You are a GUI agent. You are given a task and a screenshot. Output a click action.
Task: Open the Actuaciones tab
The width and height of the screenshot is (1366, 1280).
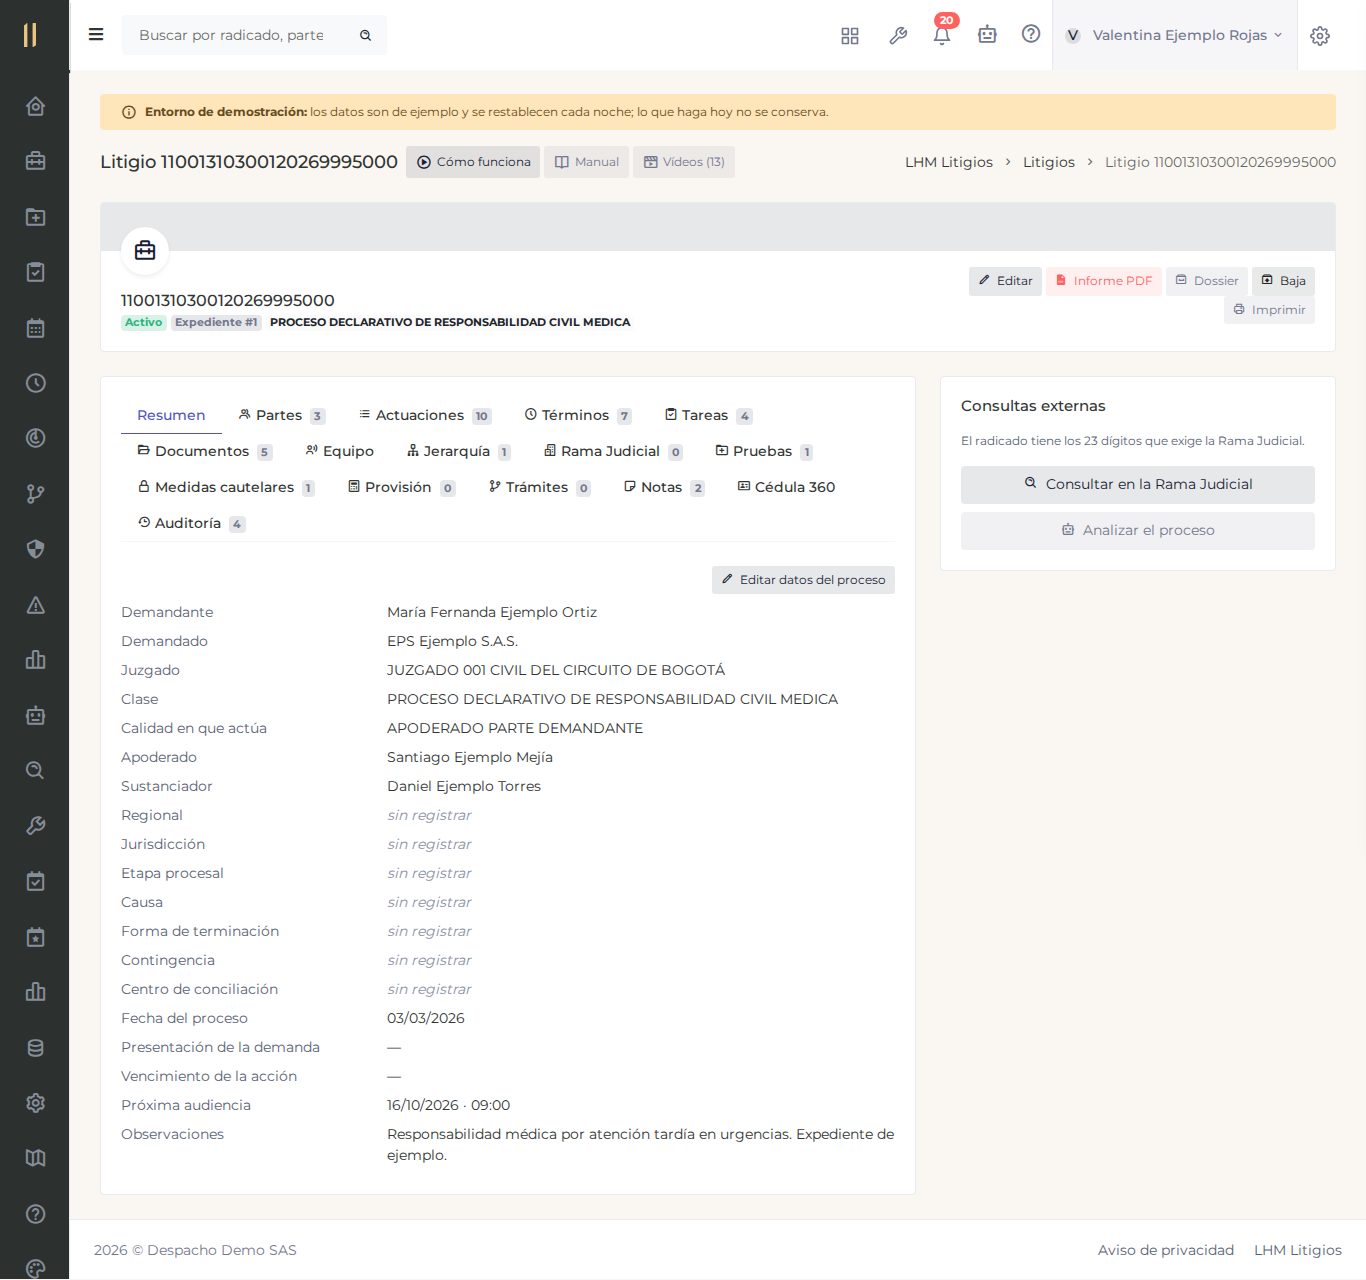(x=425, y=415)
